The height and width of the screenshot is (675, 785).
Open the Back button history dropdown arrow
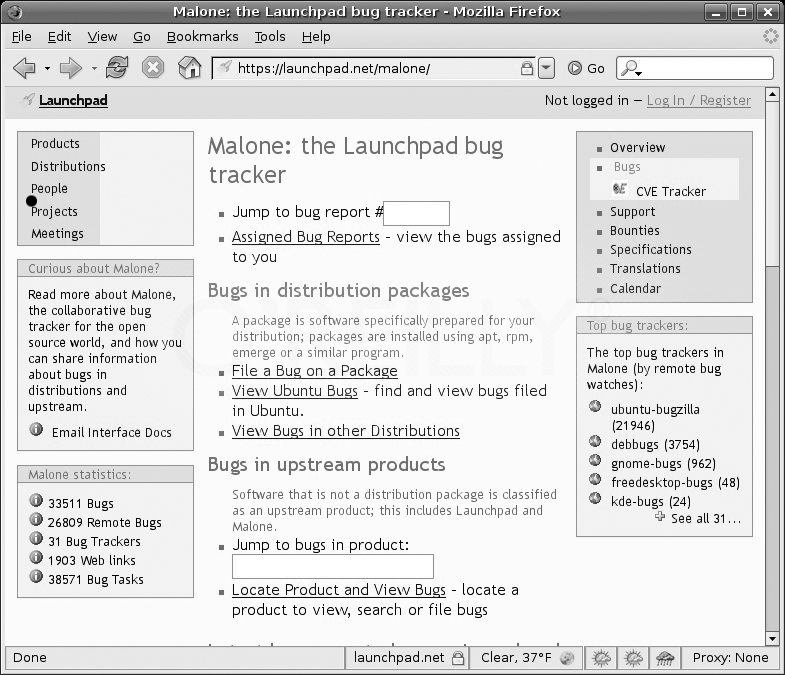[47, 68]
